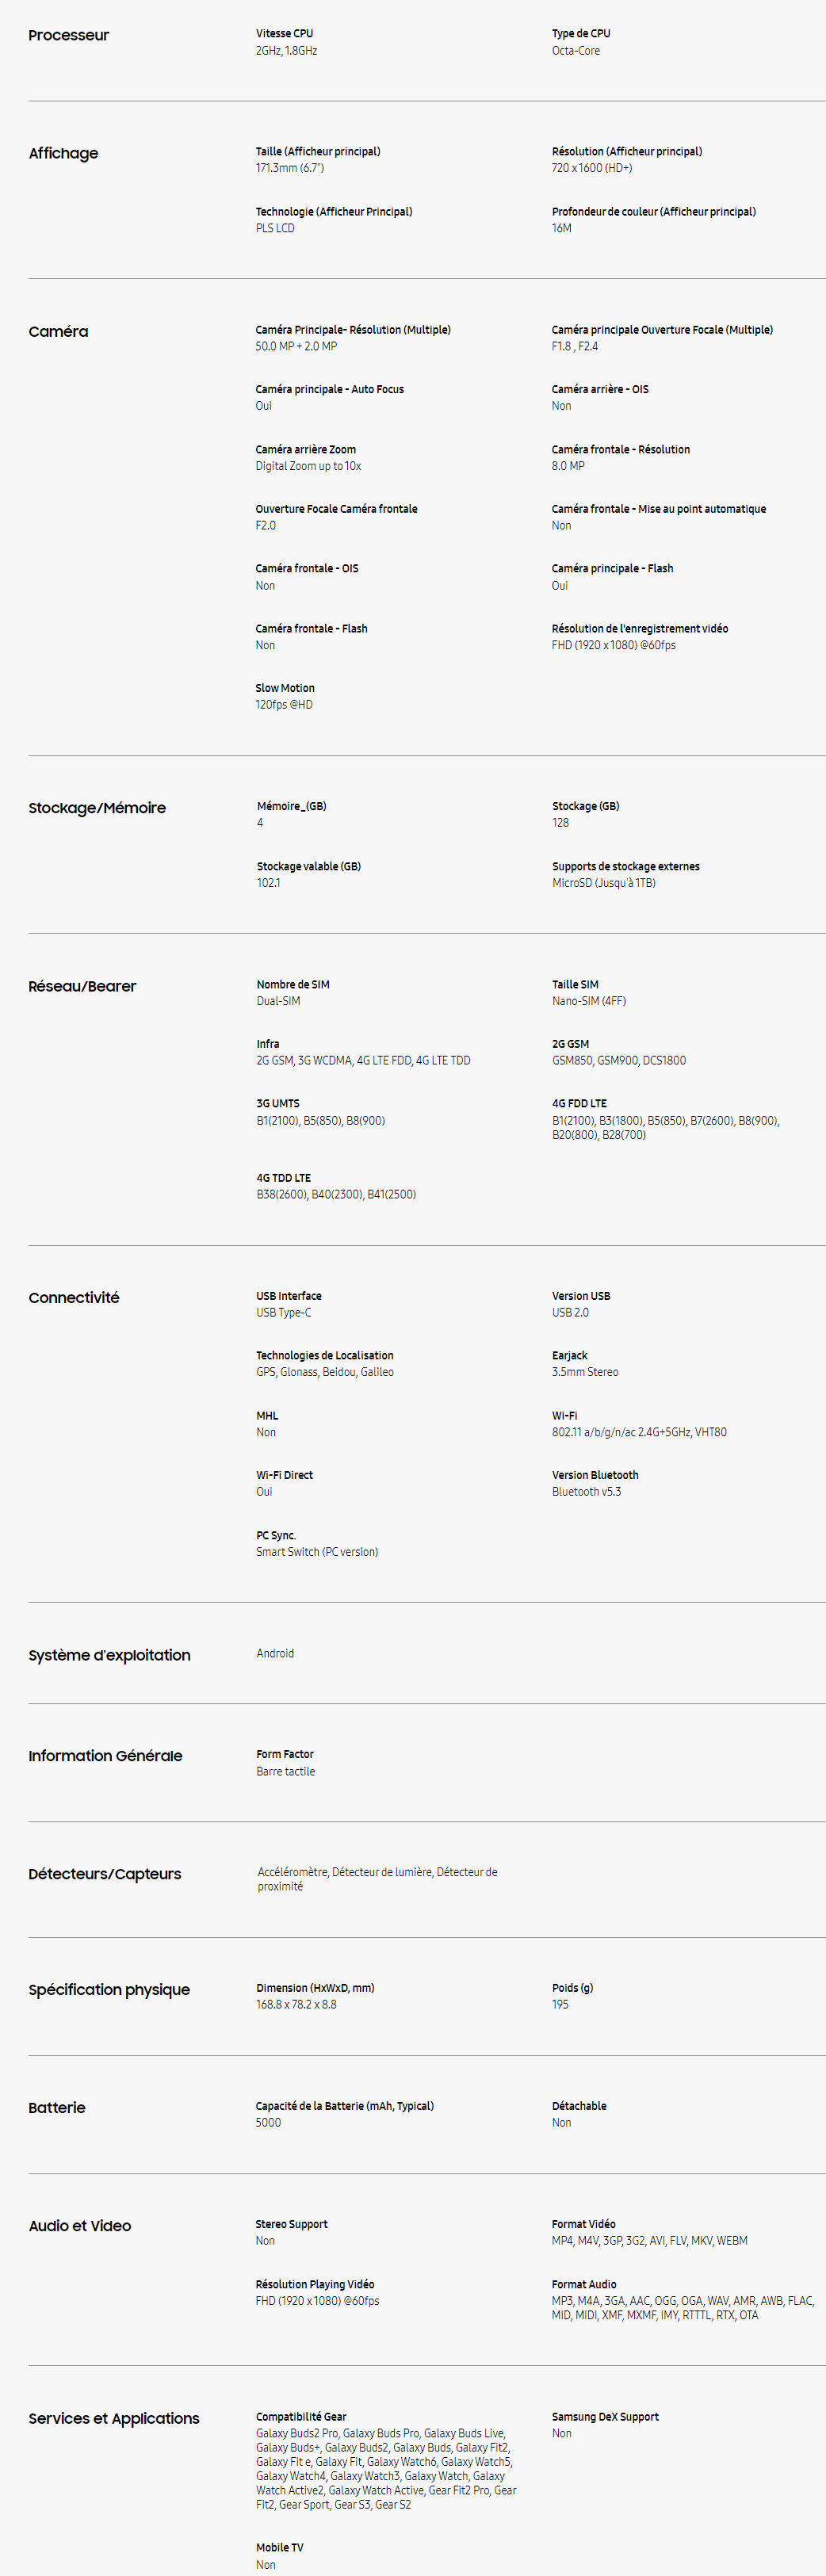Click the Information Générale heading
The height and width of the screenshot is (2576, 826).
click(105, 1755)
